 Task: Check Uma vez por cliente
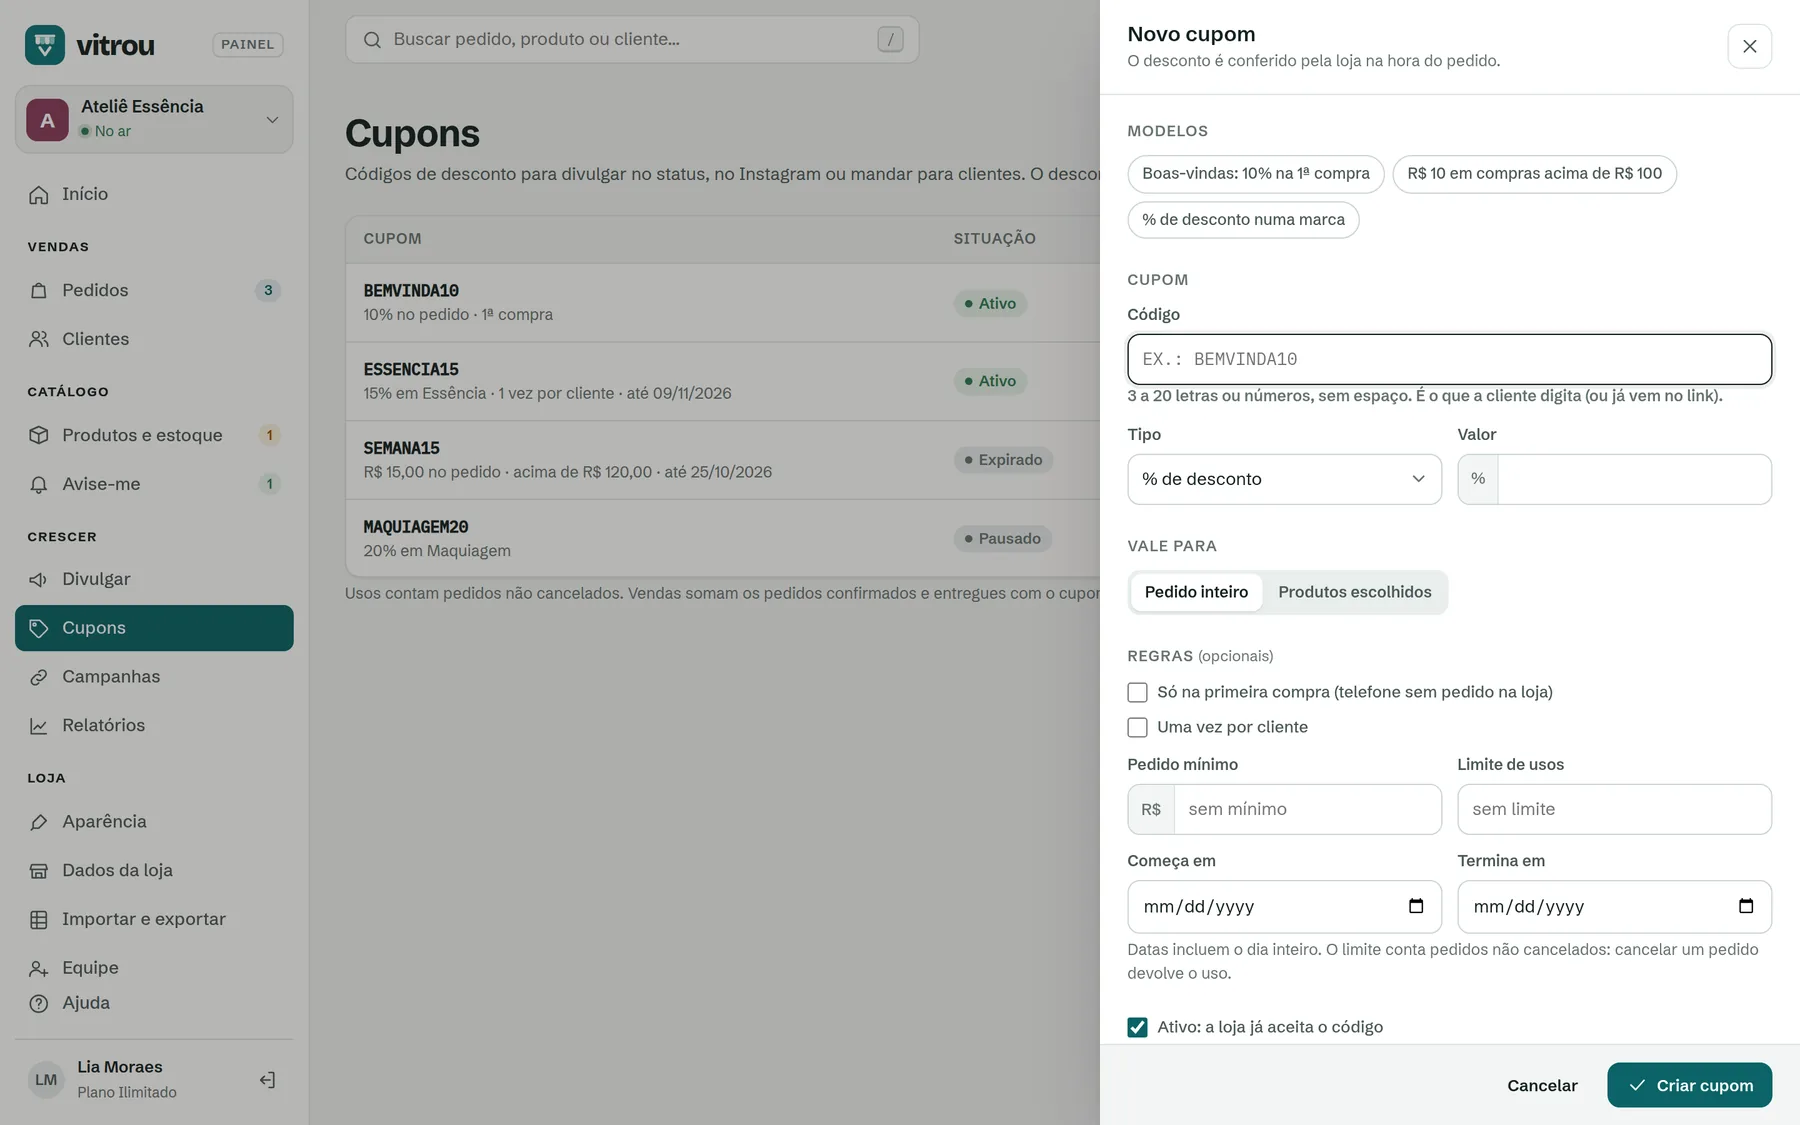[1137, 727]
